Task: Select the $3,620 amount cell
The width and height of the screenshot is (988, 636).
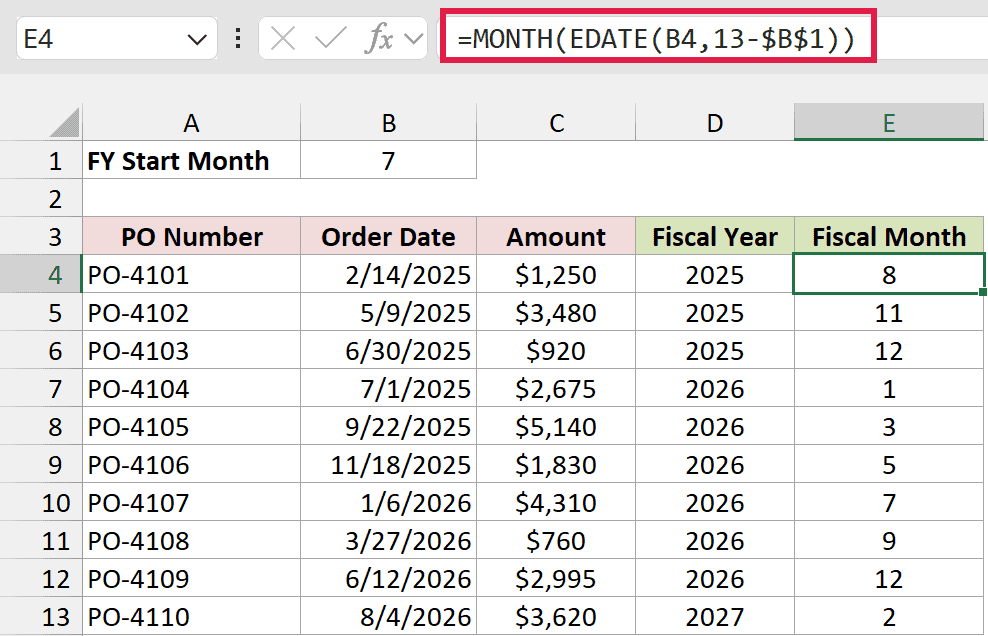Action: pos(556,616)
